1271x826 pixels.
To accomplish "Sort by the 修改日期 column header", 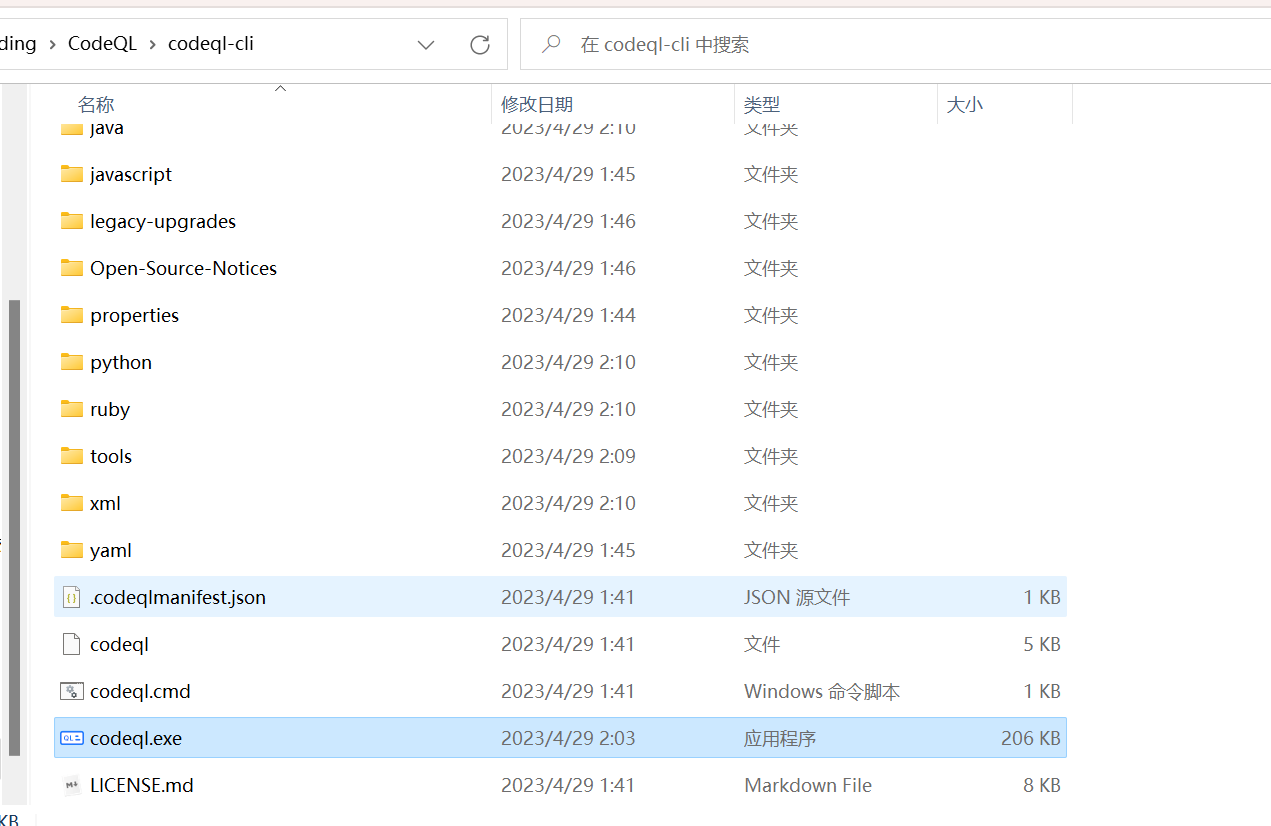I will click(x=537, y=104).
